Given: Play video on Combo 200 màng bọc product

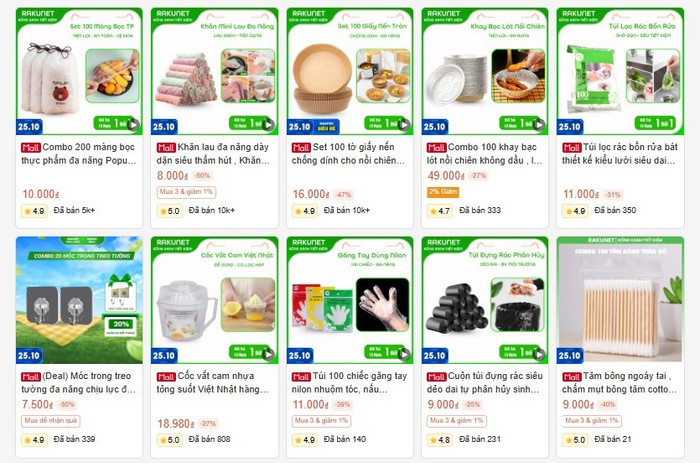Looking at the screenshot, I should (133, 125).
